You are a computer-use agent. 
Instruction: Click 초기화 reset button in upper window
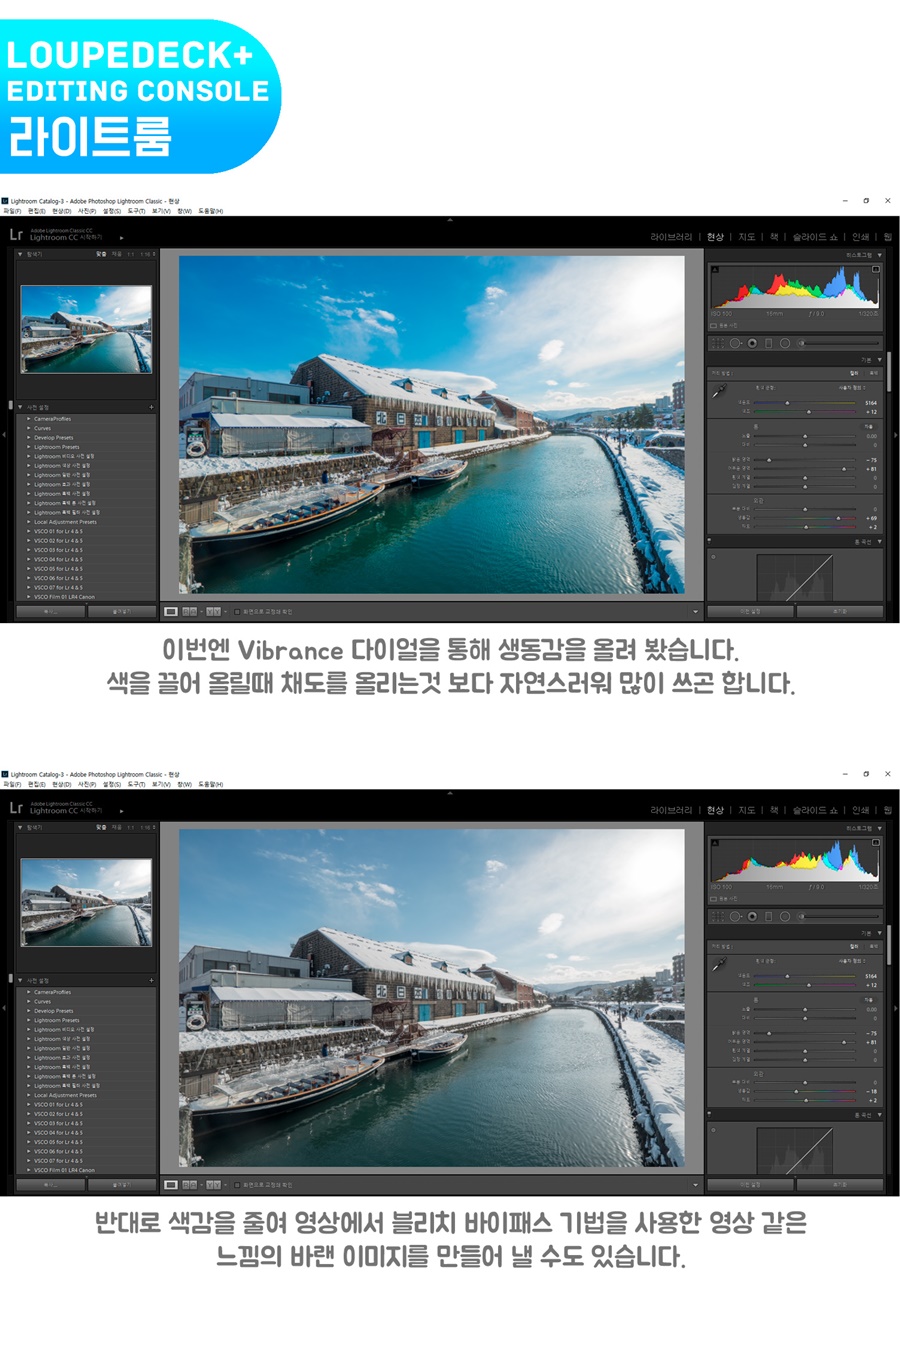[x=840, y=611]
